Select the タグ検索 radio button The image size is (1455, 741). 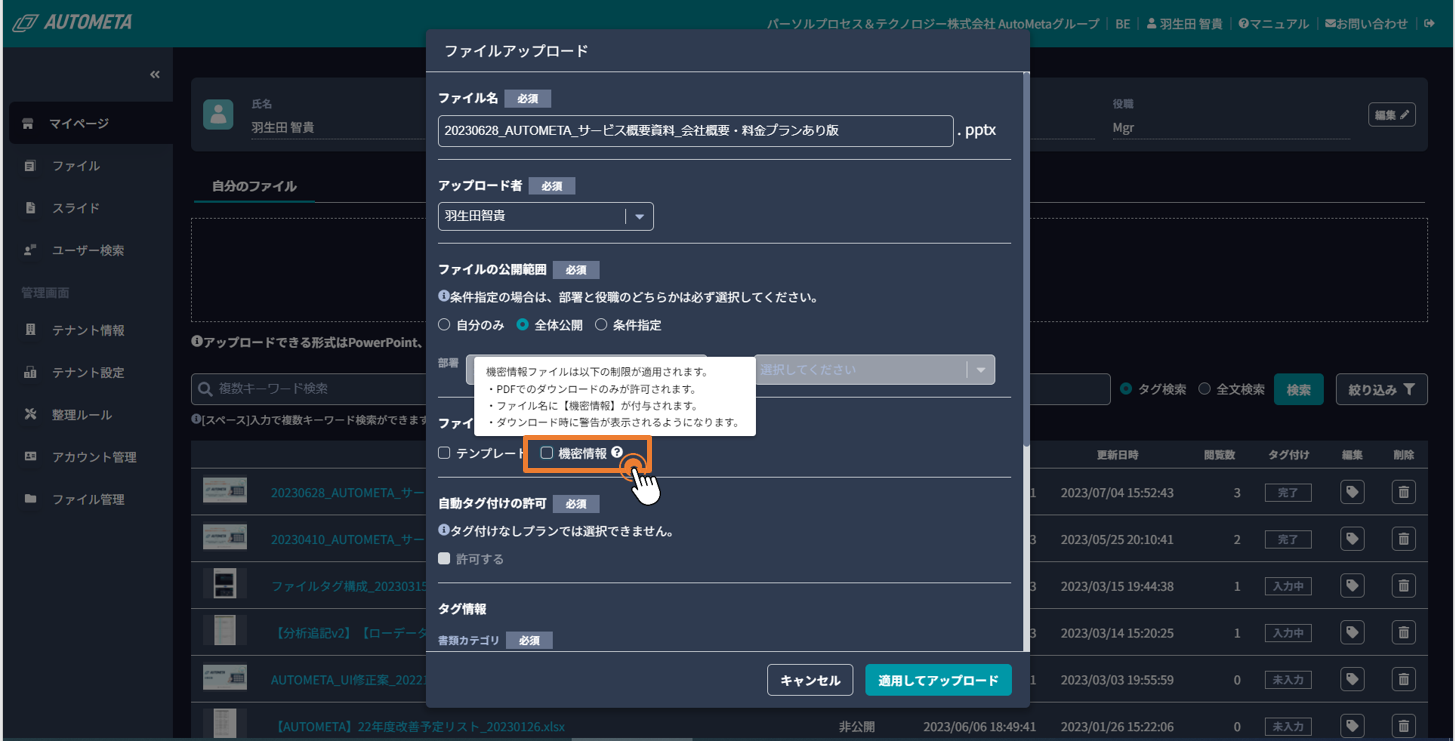coord(1127,389)
